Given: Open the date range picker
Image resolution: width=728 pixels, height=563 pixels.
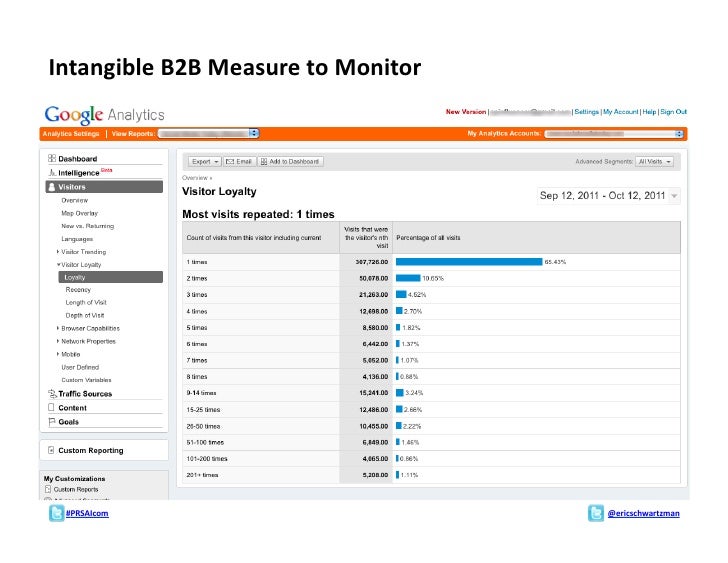Looking at the screenshot, I should point(608,195).
